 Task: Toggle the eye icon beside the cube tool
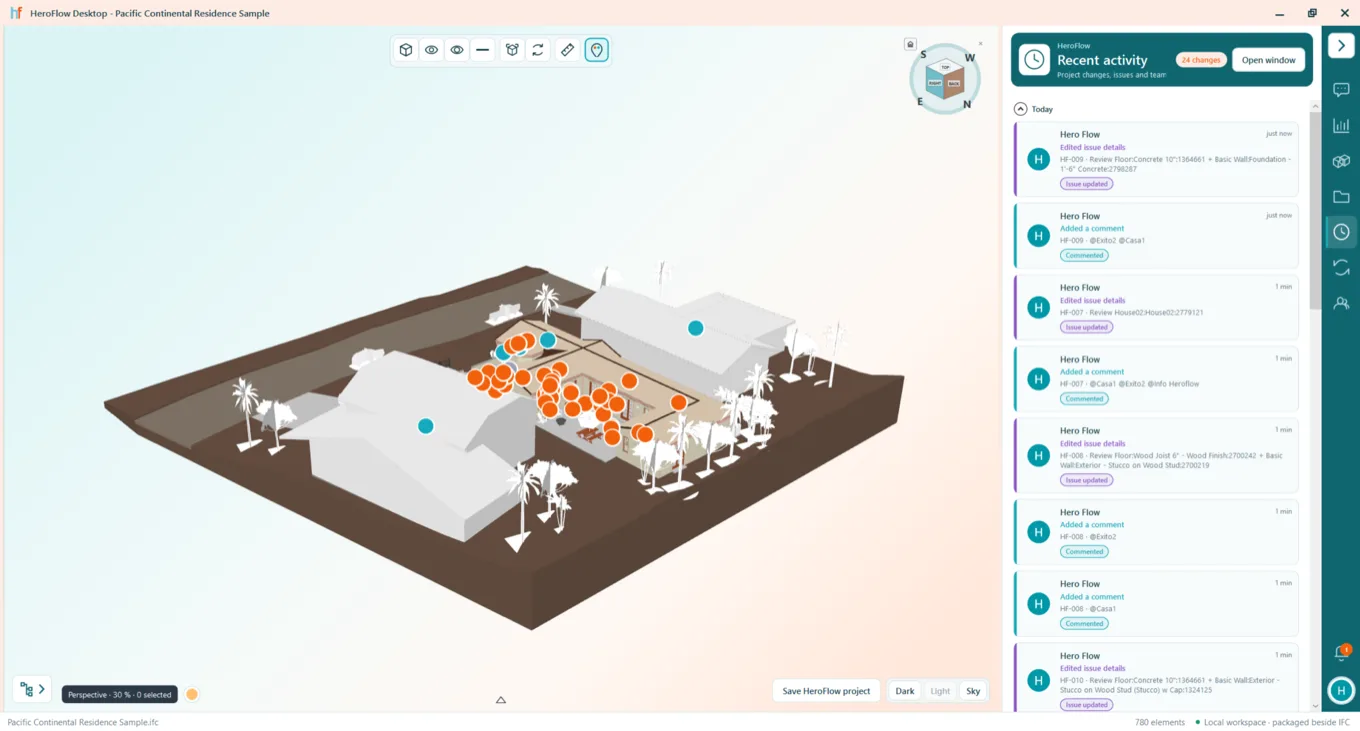431,50
